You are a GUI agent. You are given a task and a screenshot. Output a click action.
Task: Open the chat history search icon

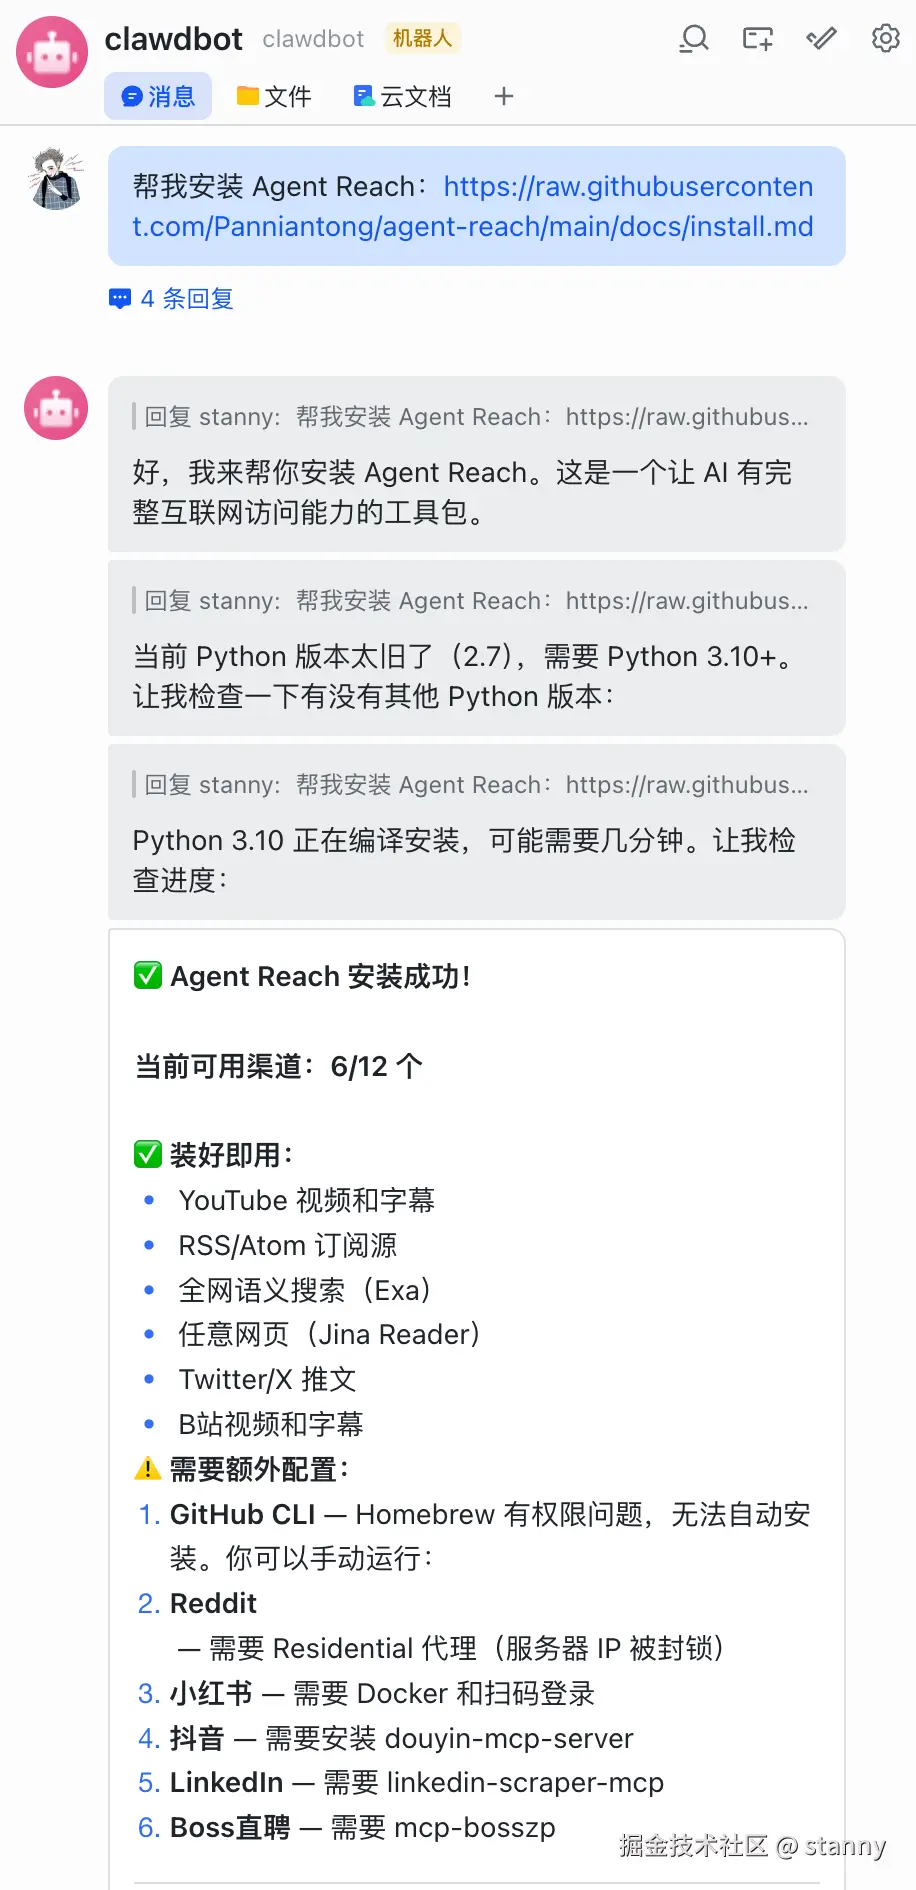(x=694, y=39)
